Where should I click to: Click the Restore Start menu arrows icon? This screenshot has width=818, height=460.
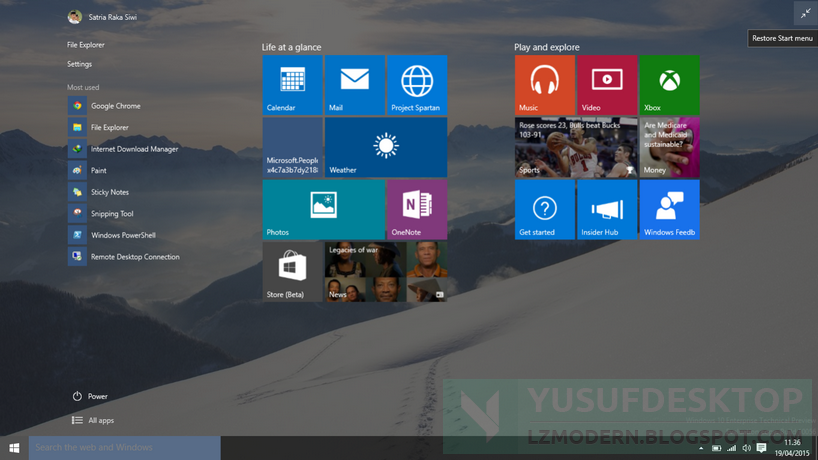pos(805,14)
